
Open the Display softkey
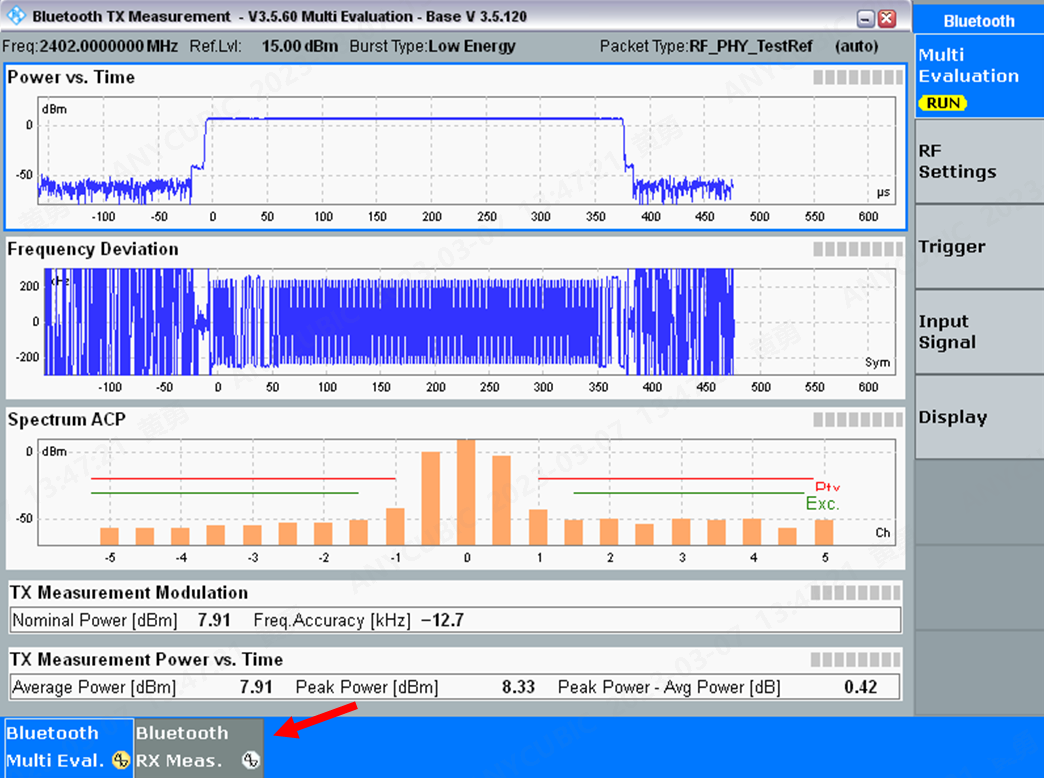[978, 417]
